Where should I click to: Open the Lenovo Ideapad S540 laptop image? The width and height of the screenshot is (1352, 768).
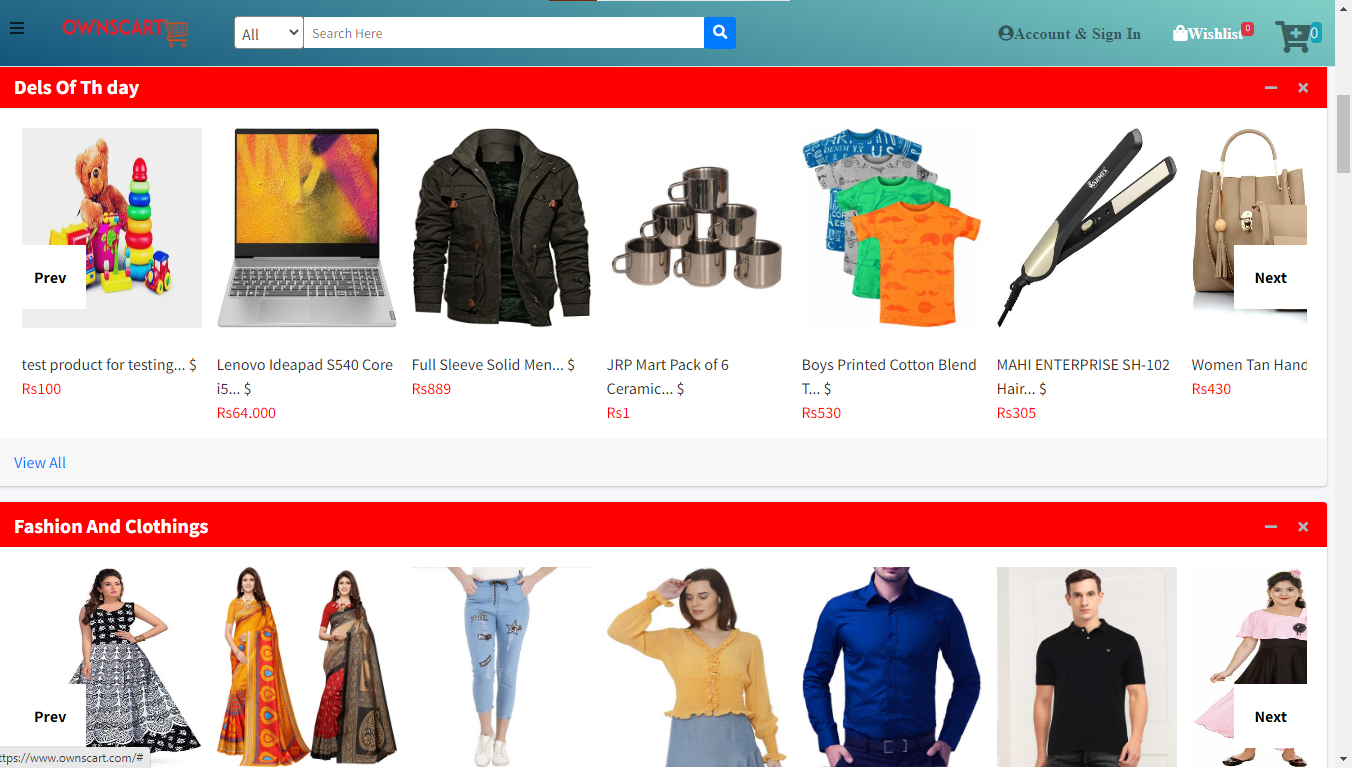click(x=306, y=228)
